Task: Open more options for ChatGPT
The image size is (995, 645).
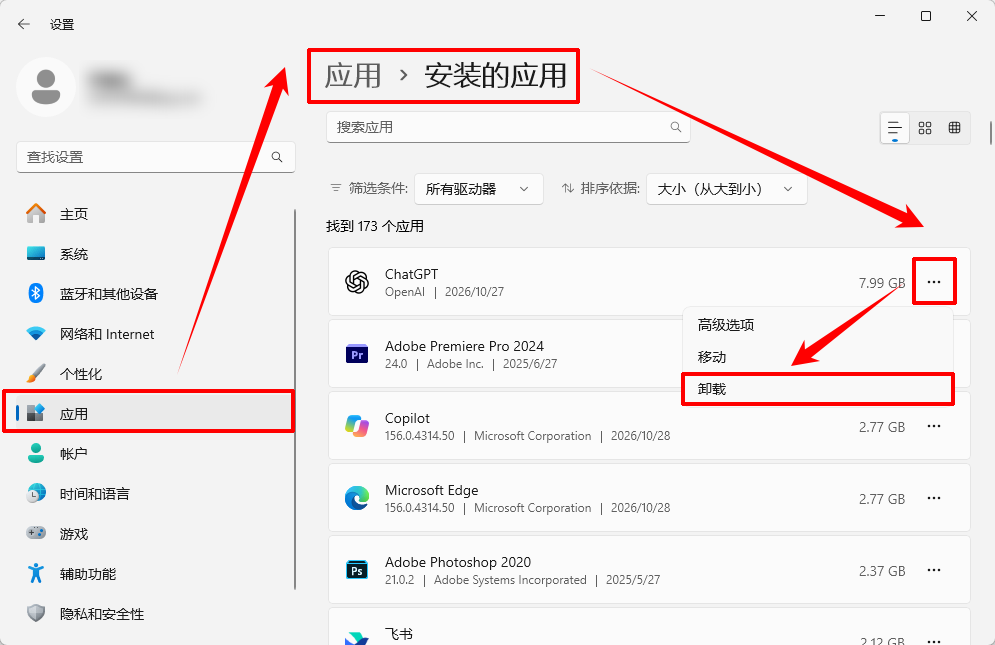Action: click(933, 282)
